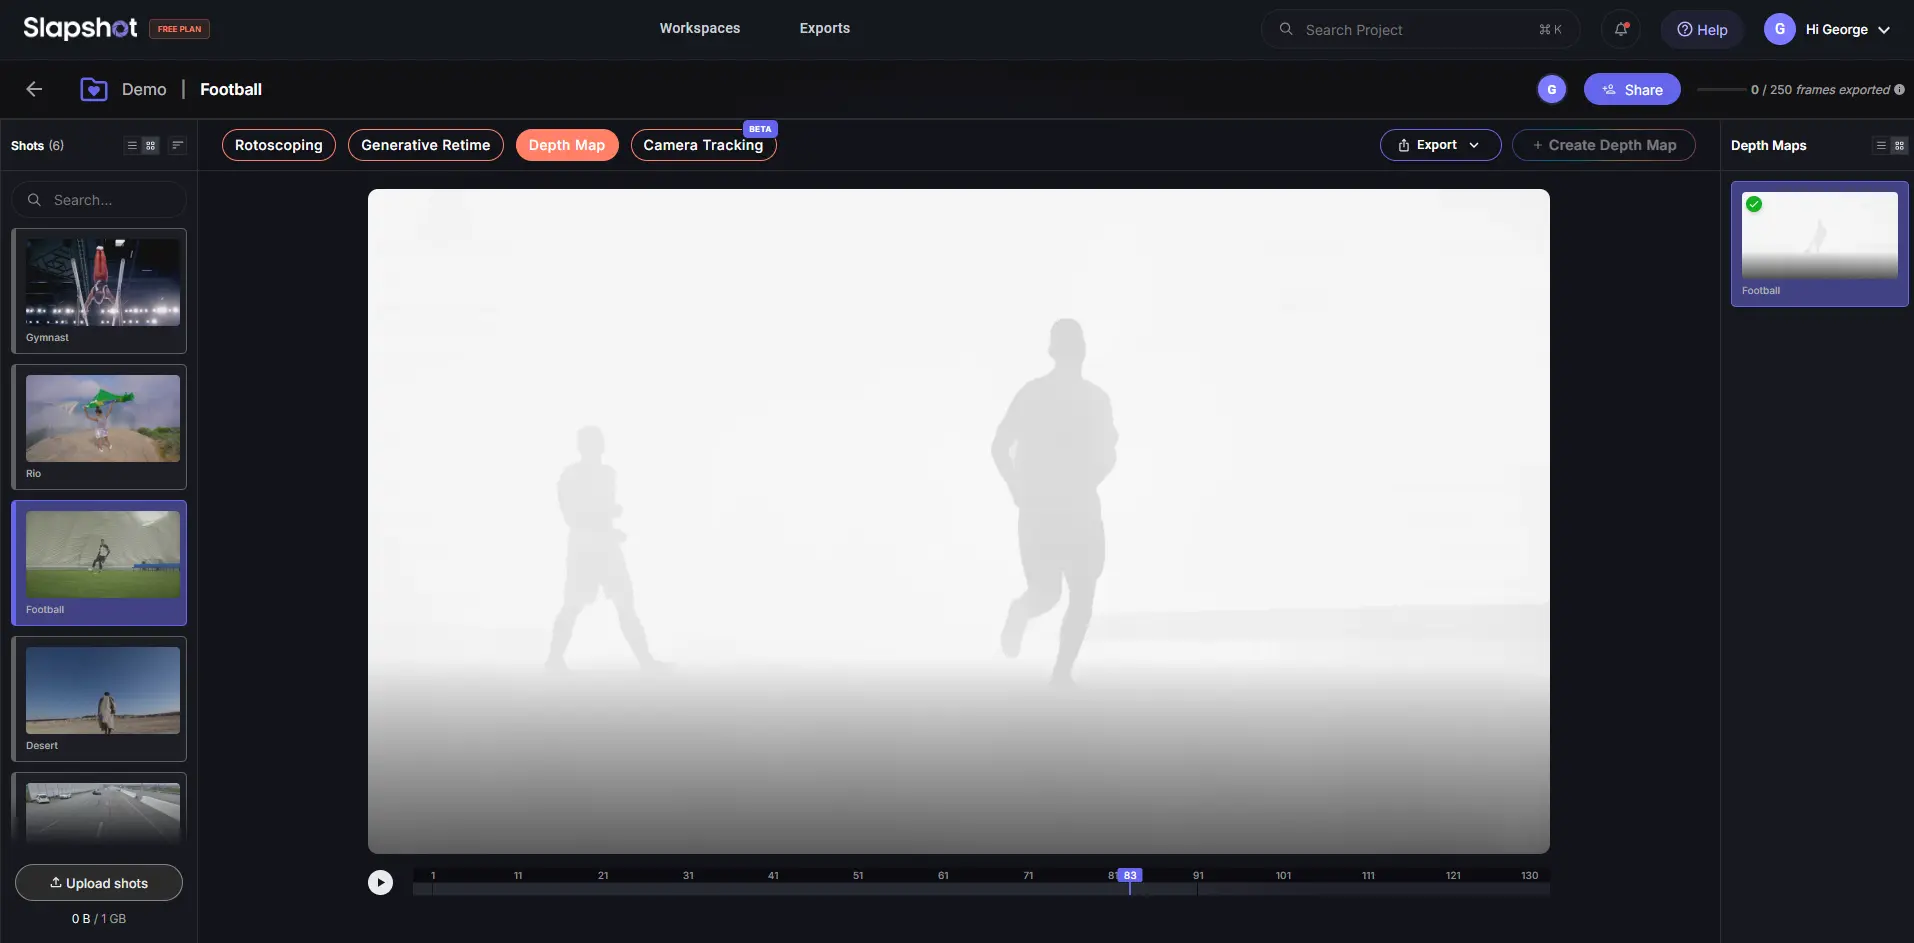The height and width of the screenshot is (943, 1914).
Task: Click the Upload shots button
Action: point(99,883)
